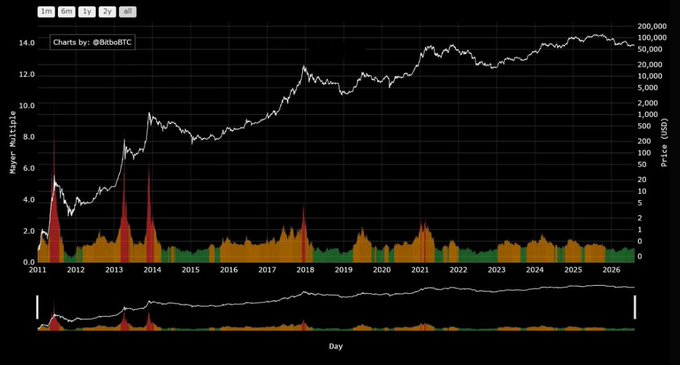Click the 2015 x-axis label
Viewport: 680px width, 365px height.
click(190, 270)
